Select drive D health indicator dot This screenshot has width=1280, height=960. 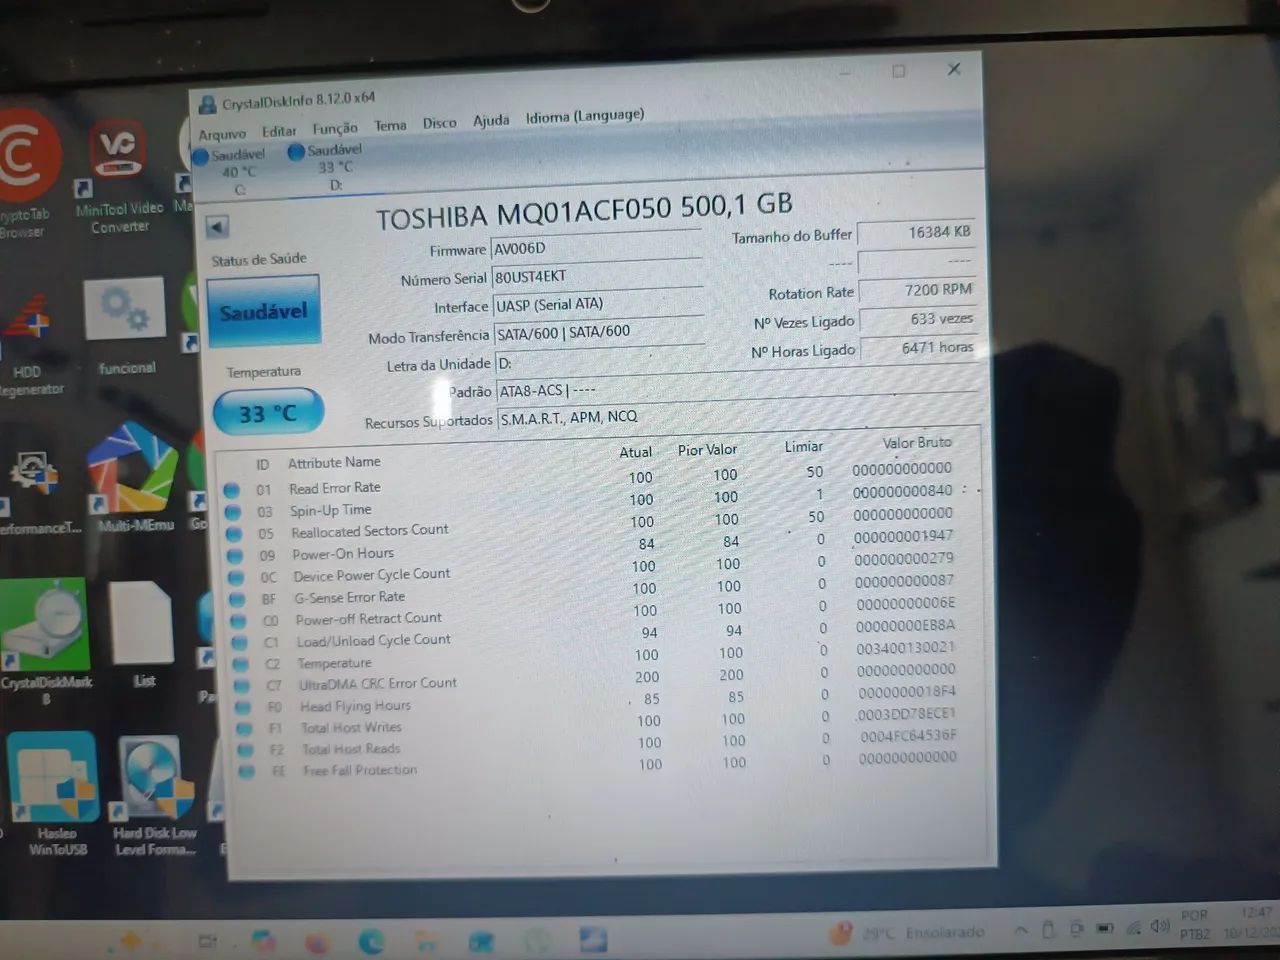click(x=296, y=151)
